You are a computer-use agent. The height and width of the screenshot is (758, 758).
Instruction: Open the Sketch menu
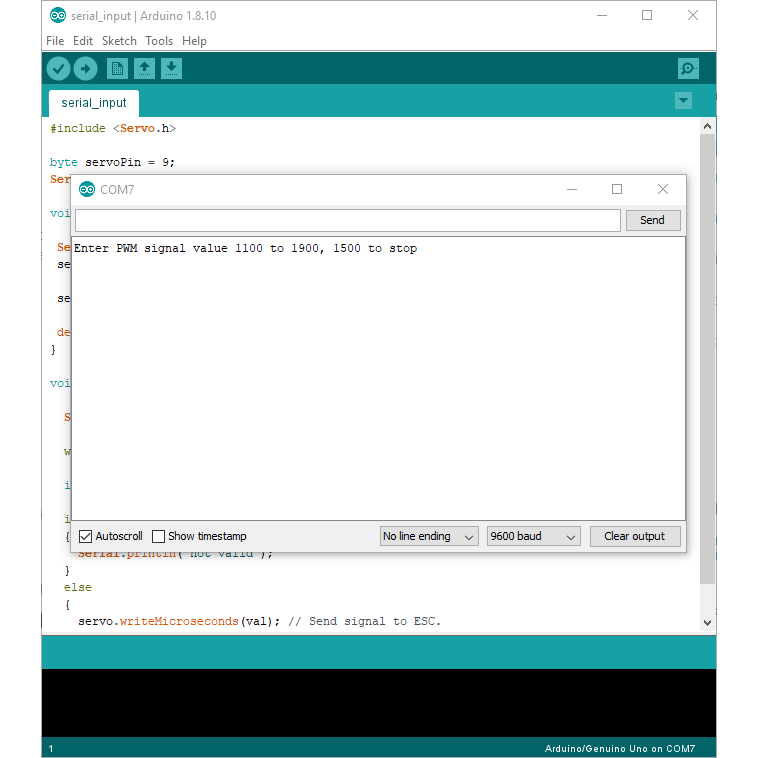point(119,41)
